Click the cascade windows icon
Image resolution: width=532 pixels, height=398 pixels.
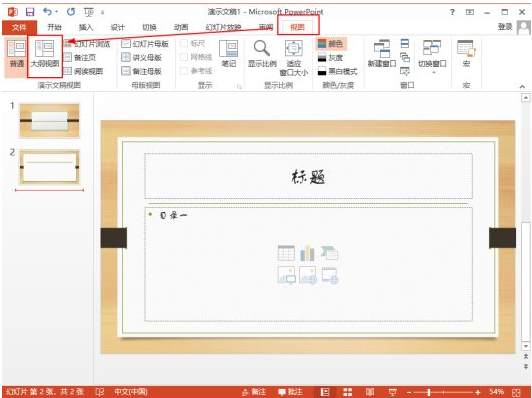(x=405, y=57)
